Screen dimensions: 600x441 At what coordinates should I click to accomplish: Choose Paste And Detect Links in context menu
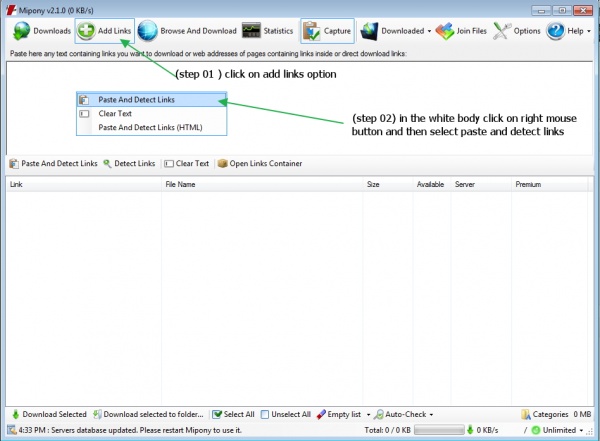[x=152, y=100]
